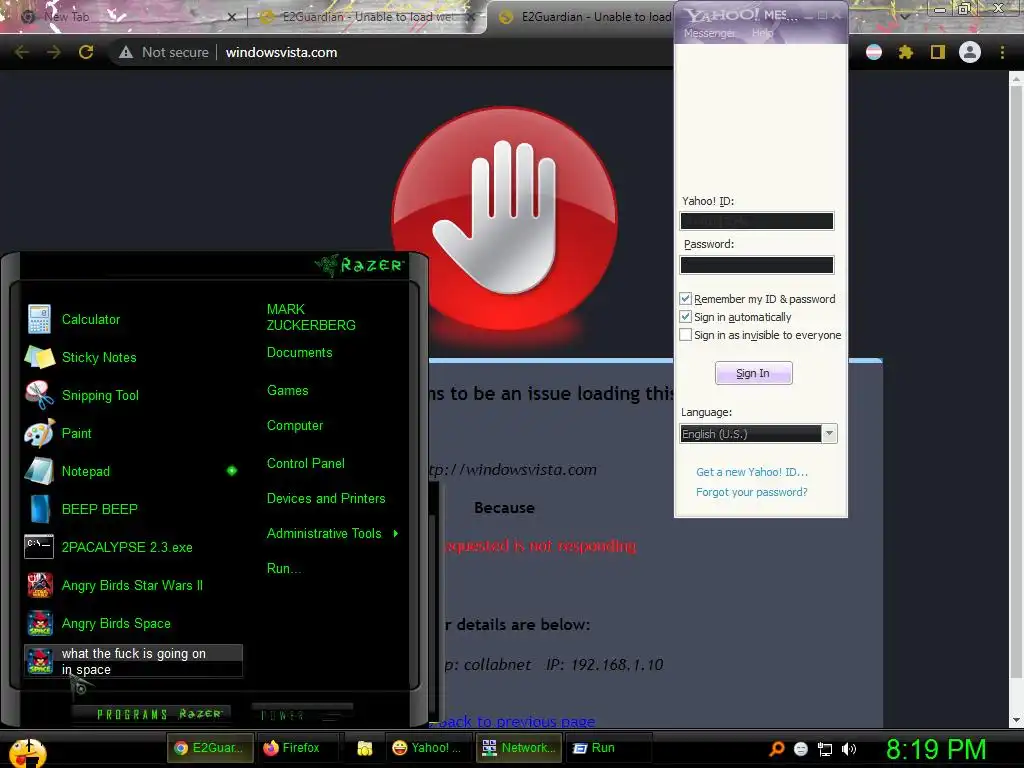Switch to the New Tab browser tab
Image resolution: width=1024 pixels, height=768 pixels.
[x=123, y=17]
